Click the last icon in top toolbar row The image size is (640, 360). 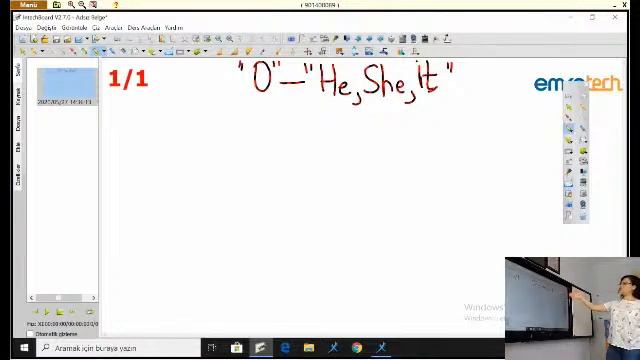pyautogui.click(x=447, y=39)
